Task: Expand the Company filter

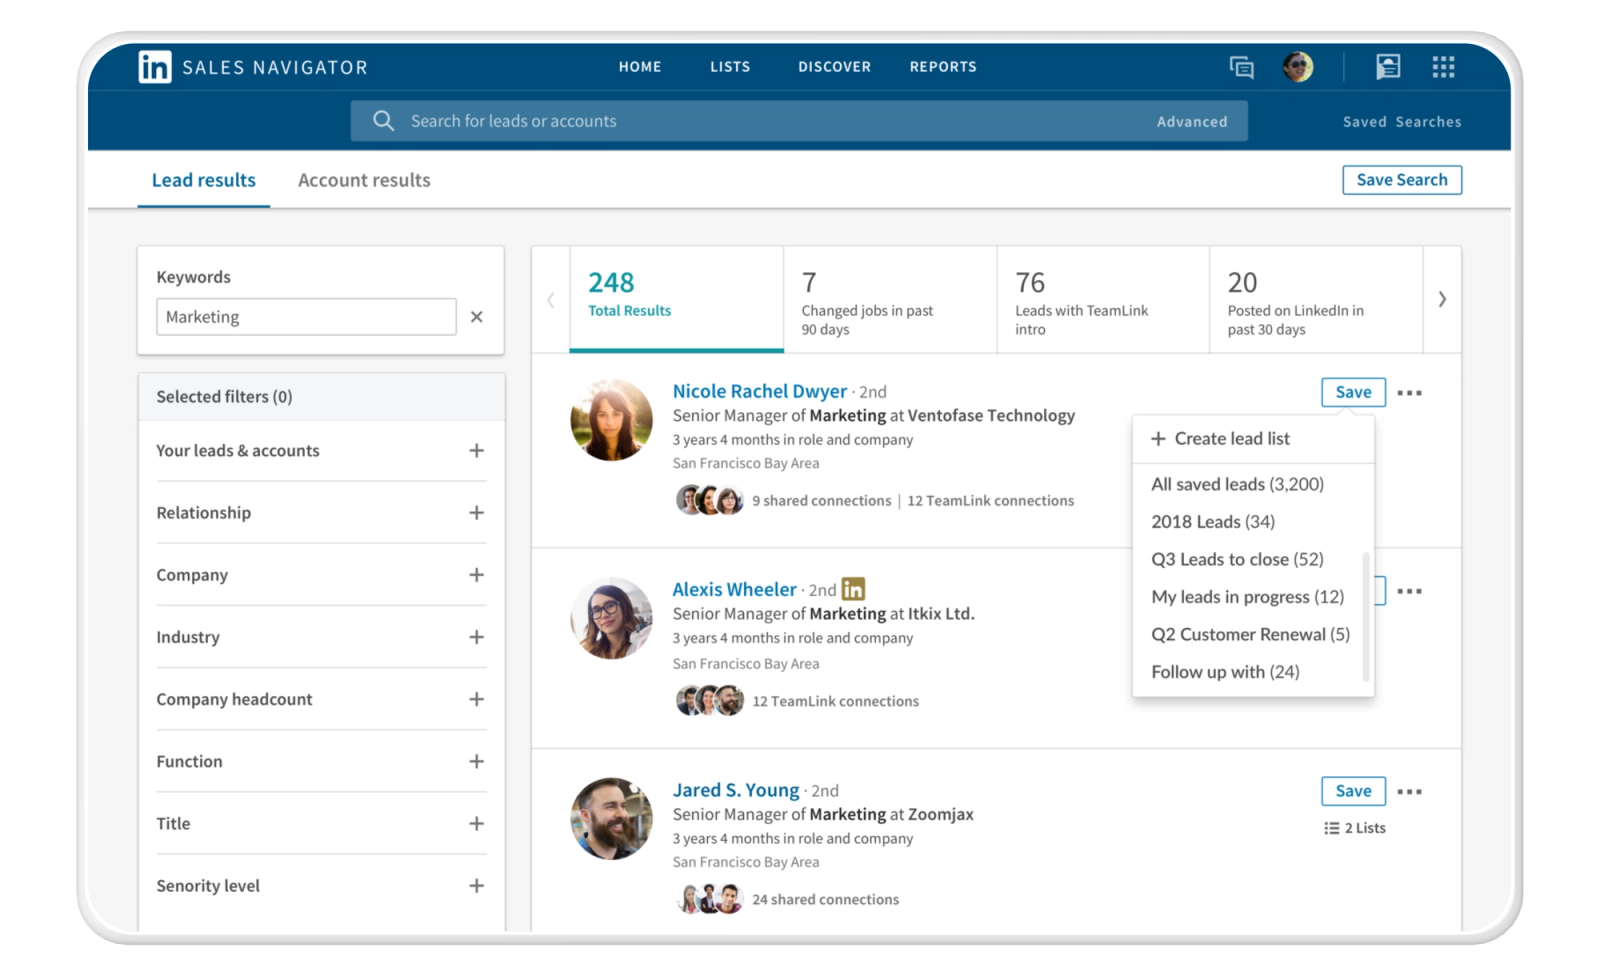Action: 476,575
